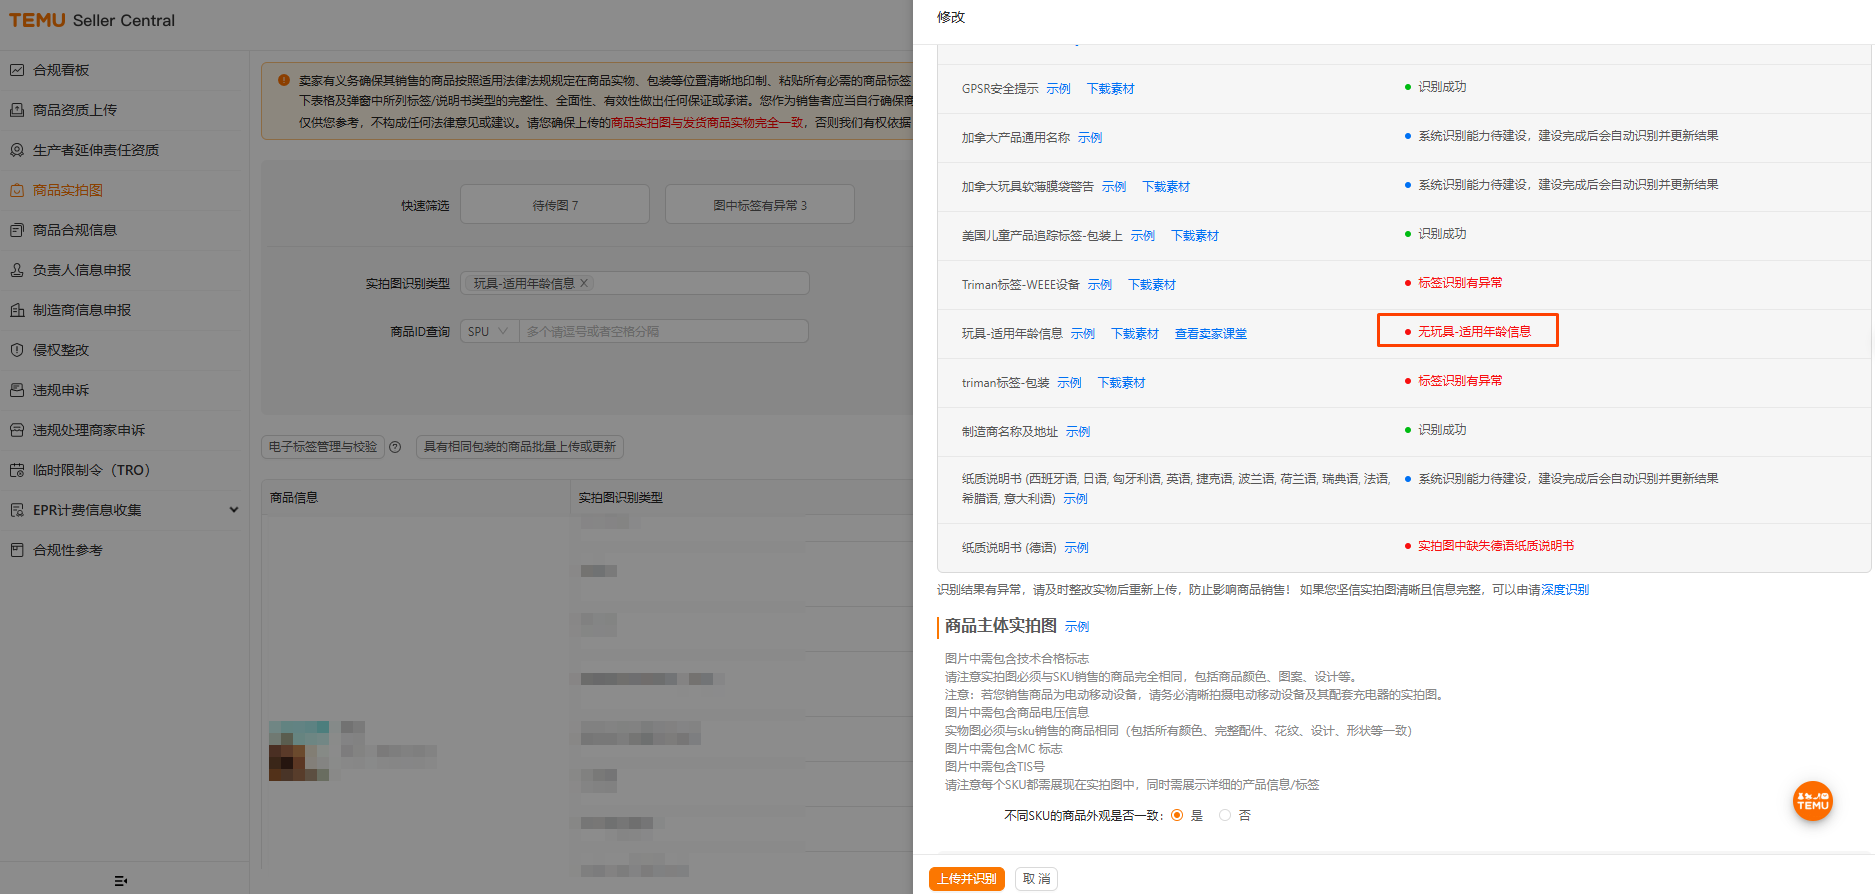Viewport: 1875px width, 894px height.
Task: Click 查看卖家课堂 link for toy age info
Action: tap(1210, 334)
